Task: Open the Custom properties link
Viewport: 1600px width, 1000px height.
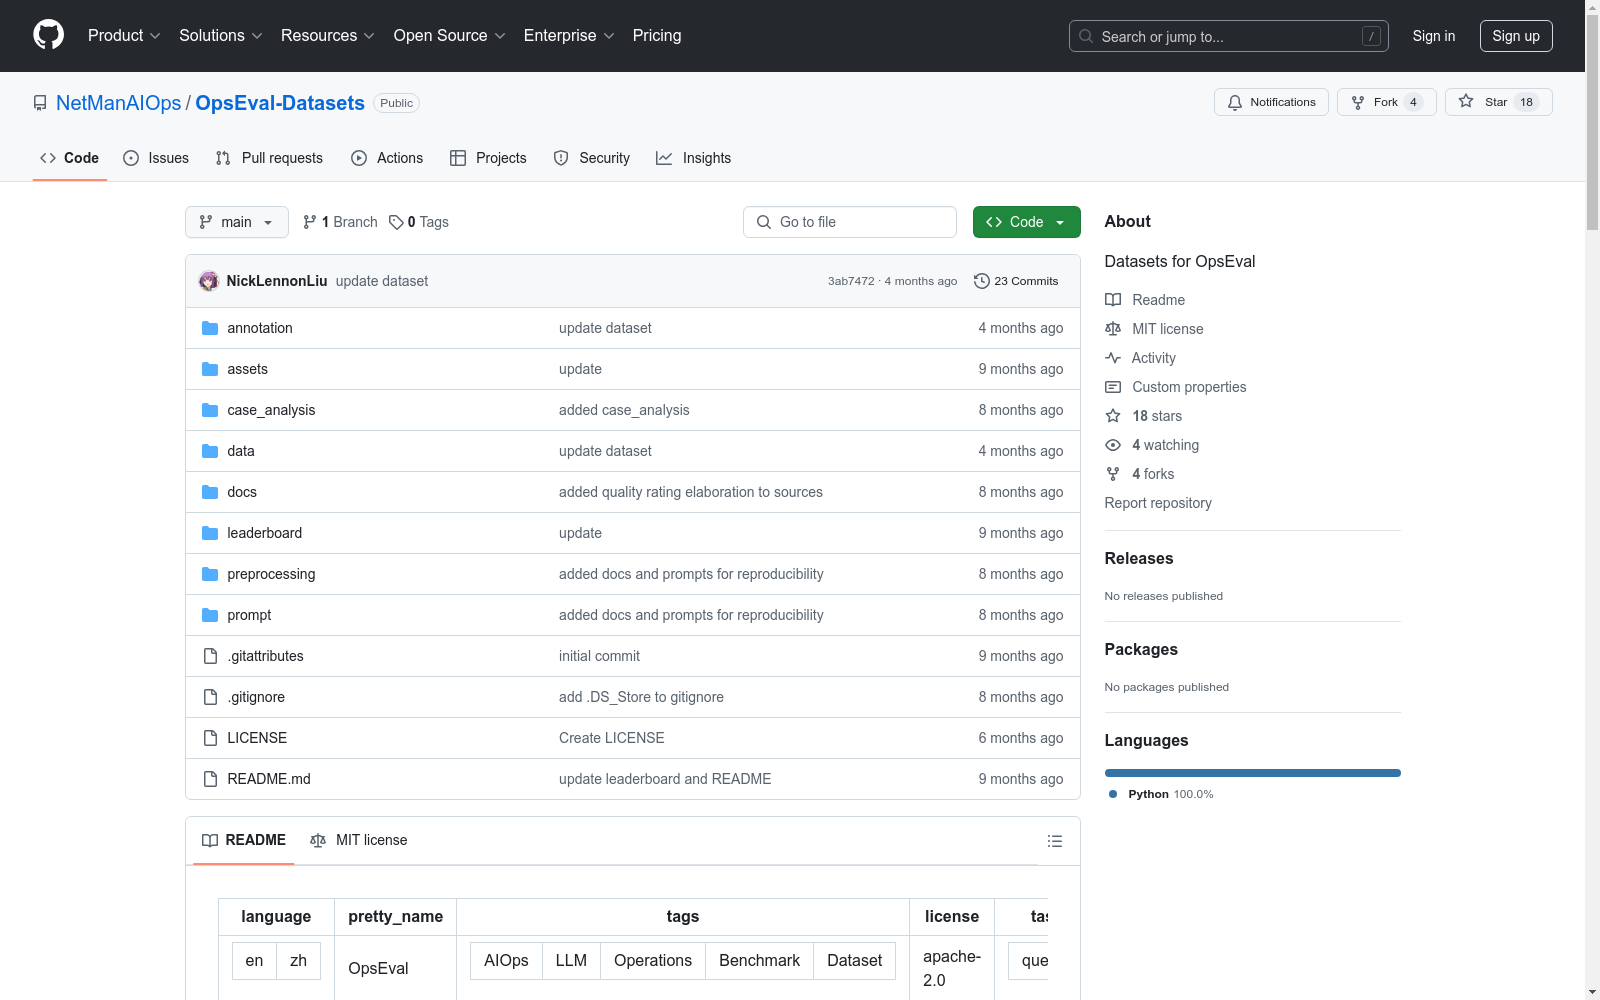Action: click(1189, 387)
